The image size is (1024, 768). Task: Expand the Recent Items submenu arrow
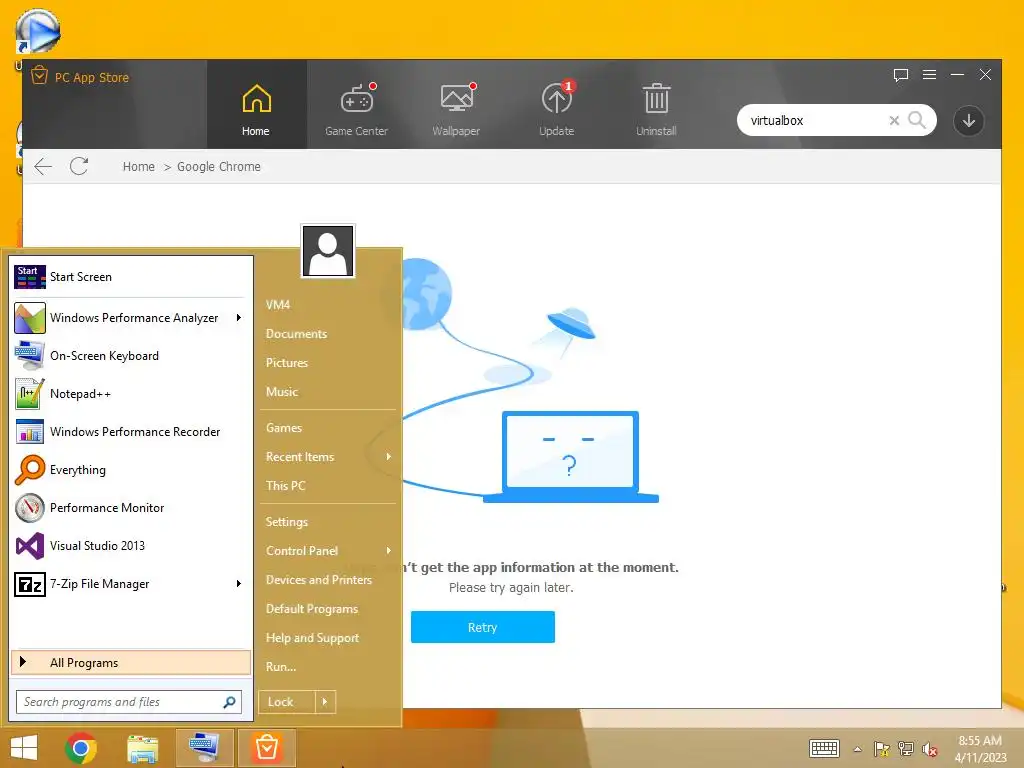pyautogui.click(x=389, y=456)
